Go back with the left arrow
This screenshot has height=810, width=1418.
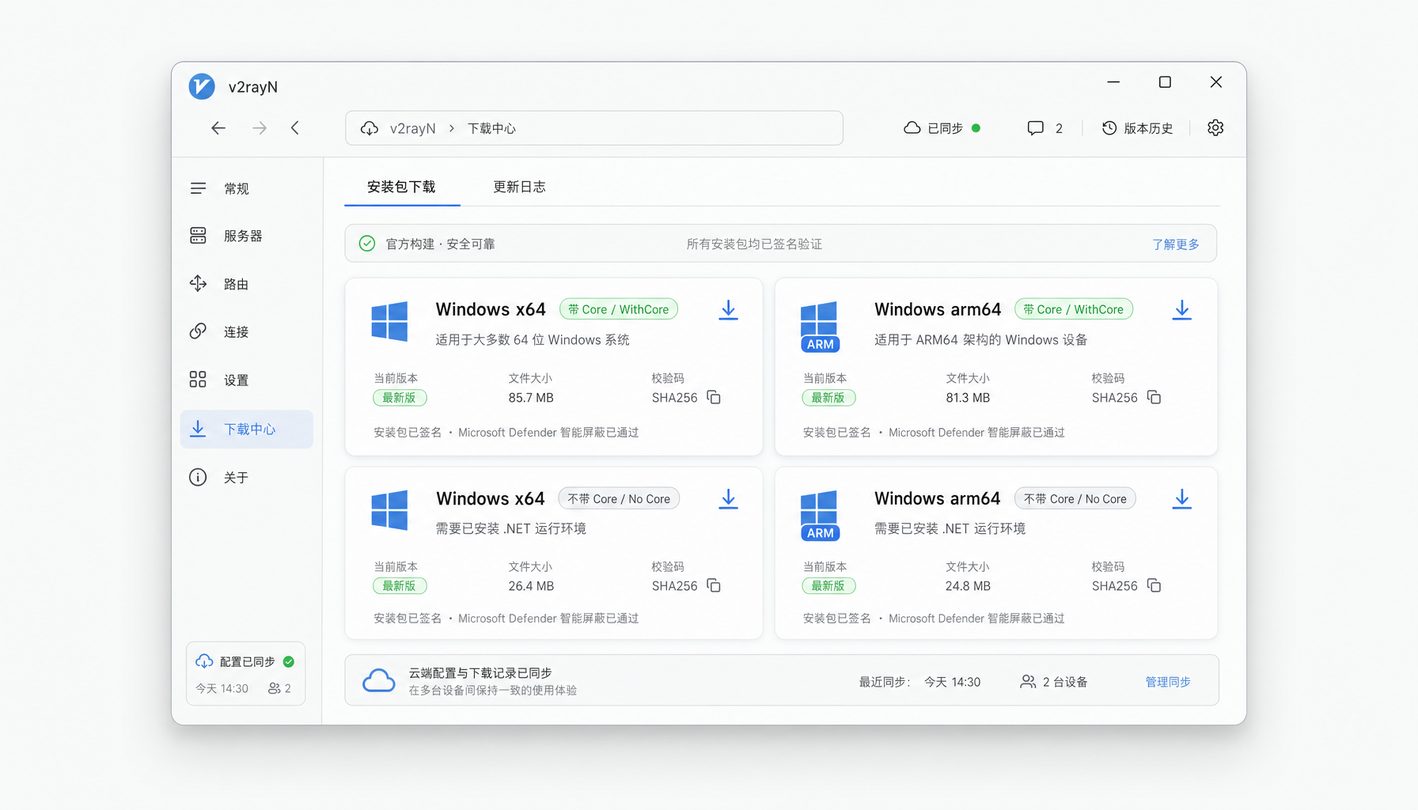[218, 128]
